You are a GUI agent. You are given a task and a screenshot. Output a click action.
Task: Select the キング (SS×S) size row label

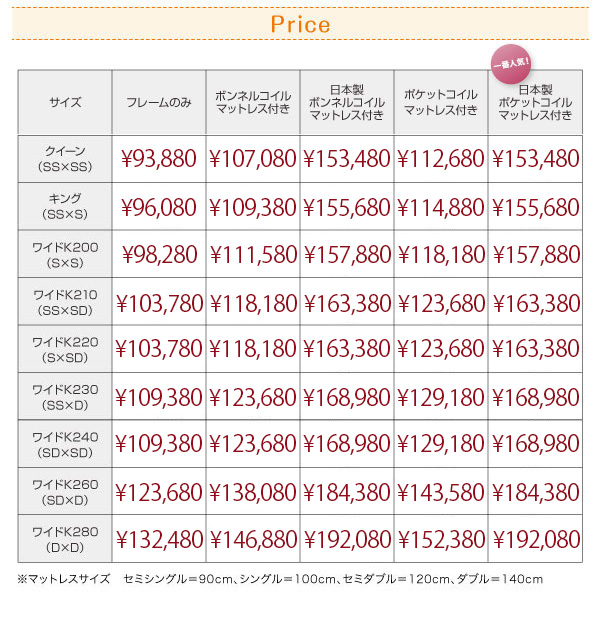point(65,207)
